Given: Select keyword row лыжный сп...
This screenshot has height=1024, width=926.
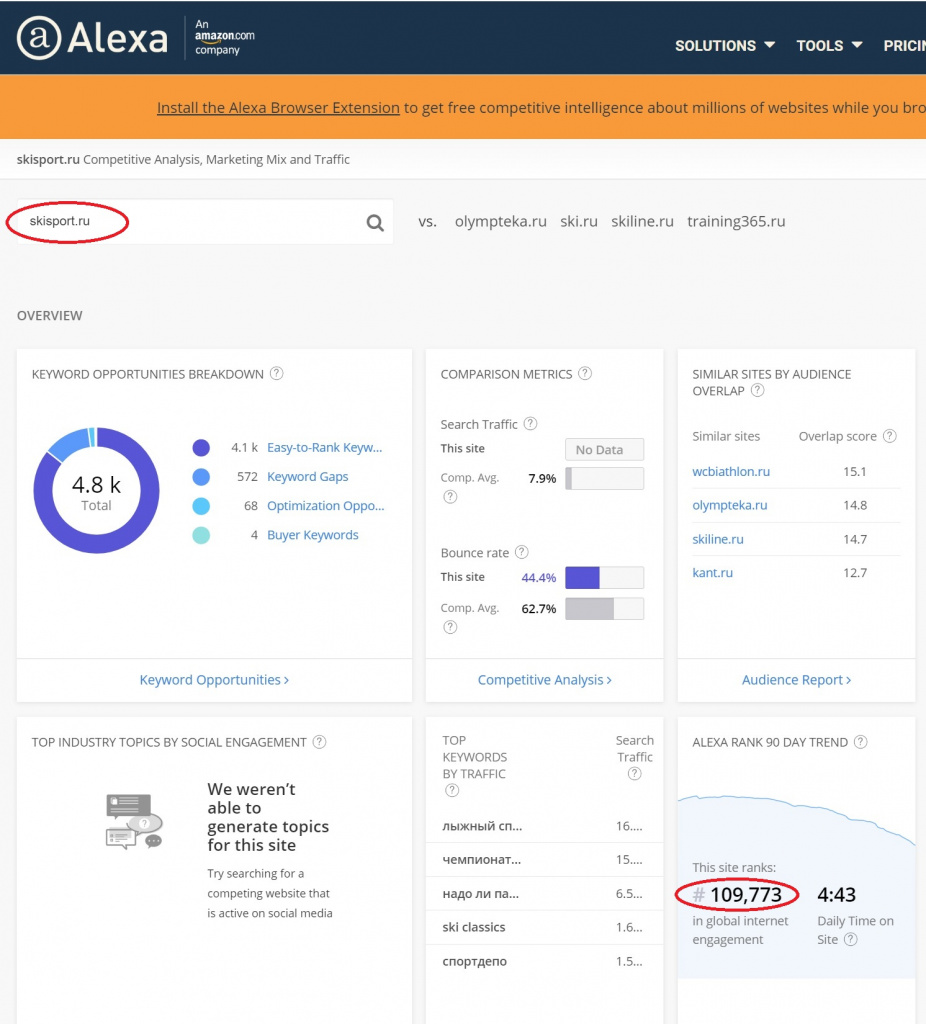Looking at the screenshot, I should [x=544, y=826].
